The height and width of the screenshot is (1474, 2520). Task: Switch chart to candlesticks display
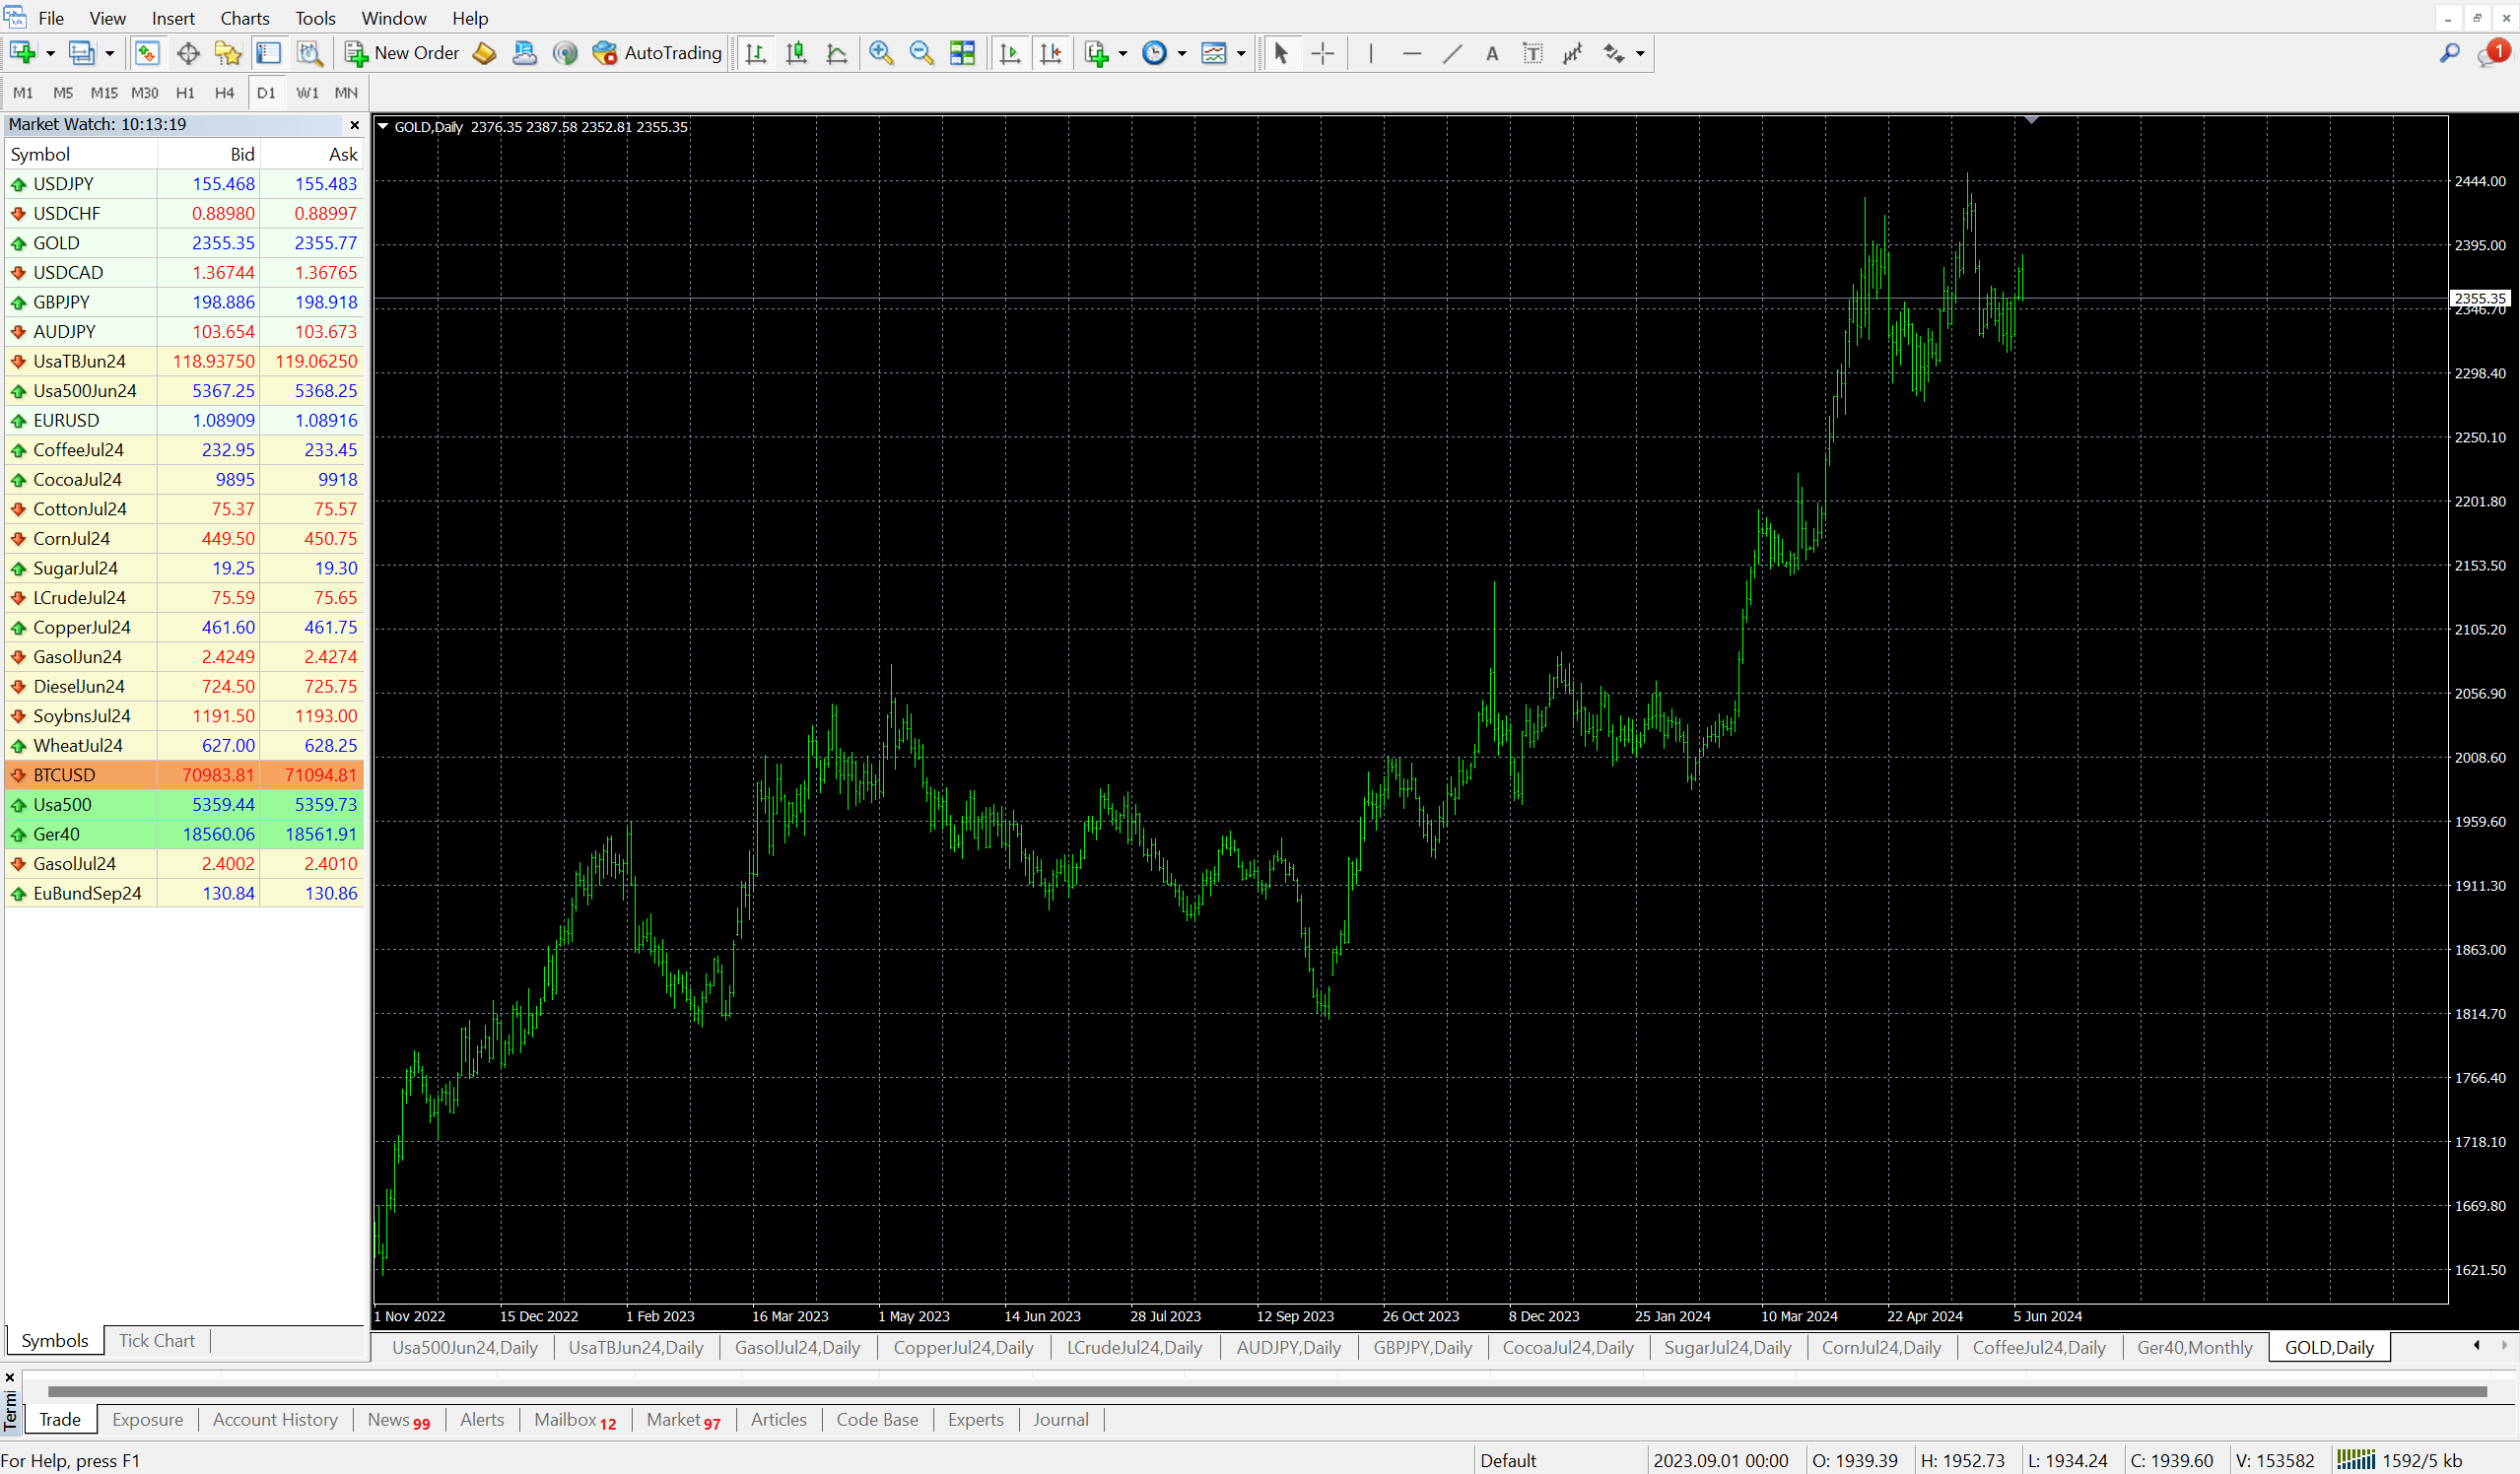pos(796,53)
